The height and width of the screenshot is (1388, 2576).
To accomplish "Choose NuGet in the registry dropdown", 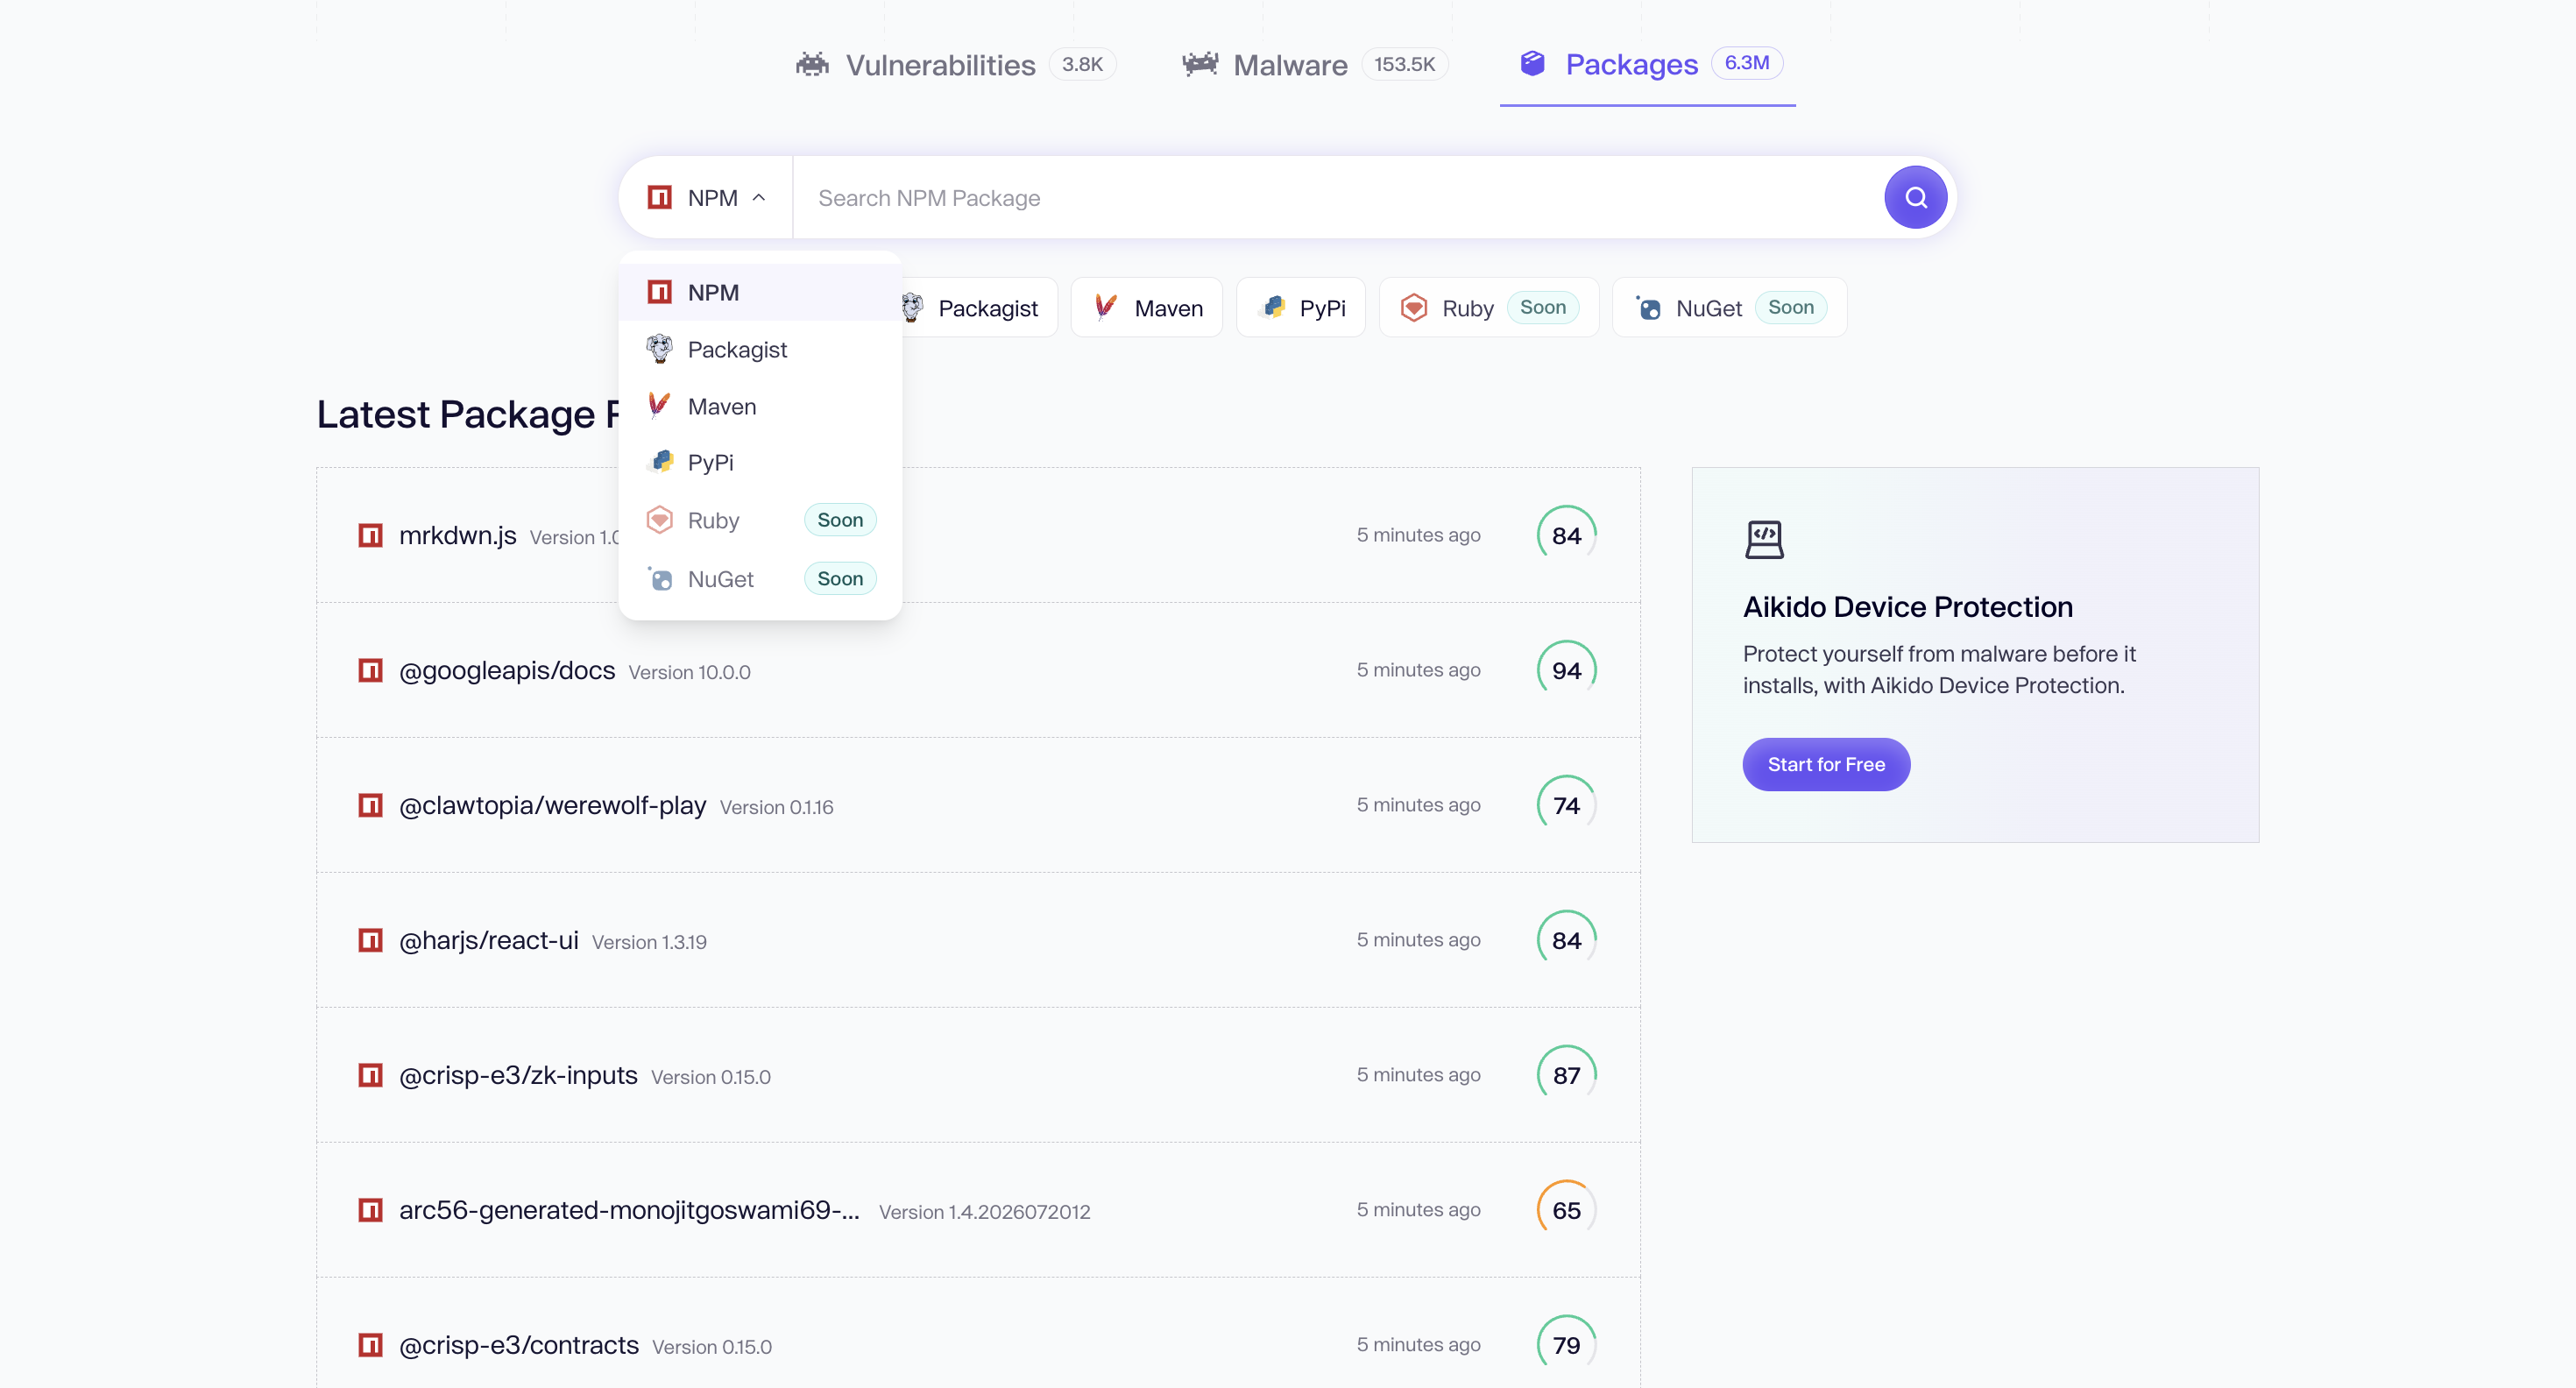I will pos(760,578).
